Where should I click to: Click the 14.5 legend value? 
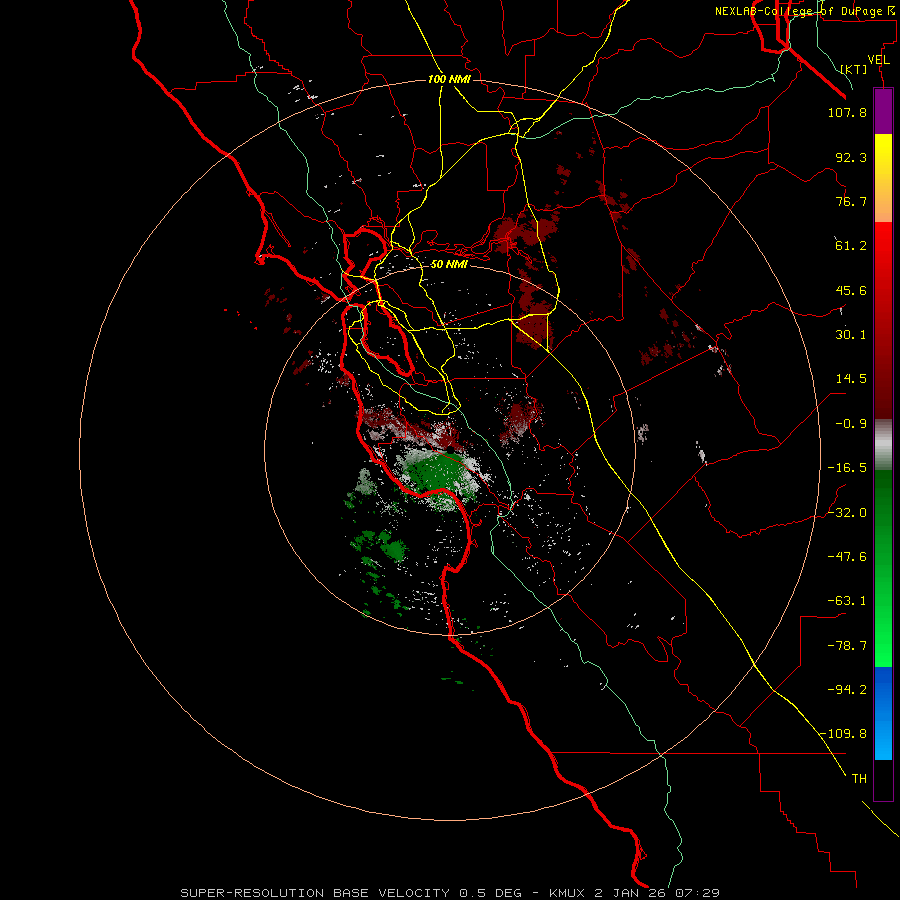(x=851, y=379)
